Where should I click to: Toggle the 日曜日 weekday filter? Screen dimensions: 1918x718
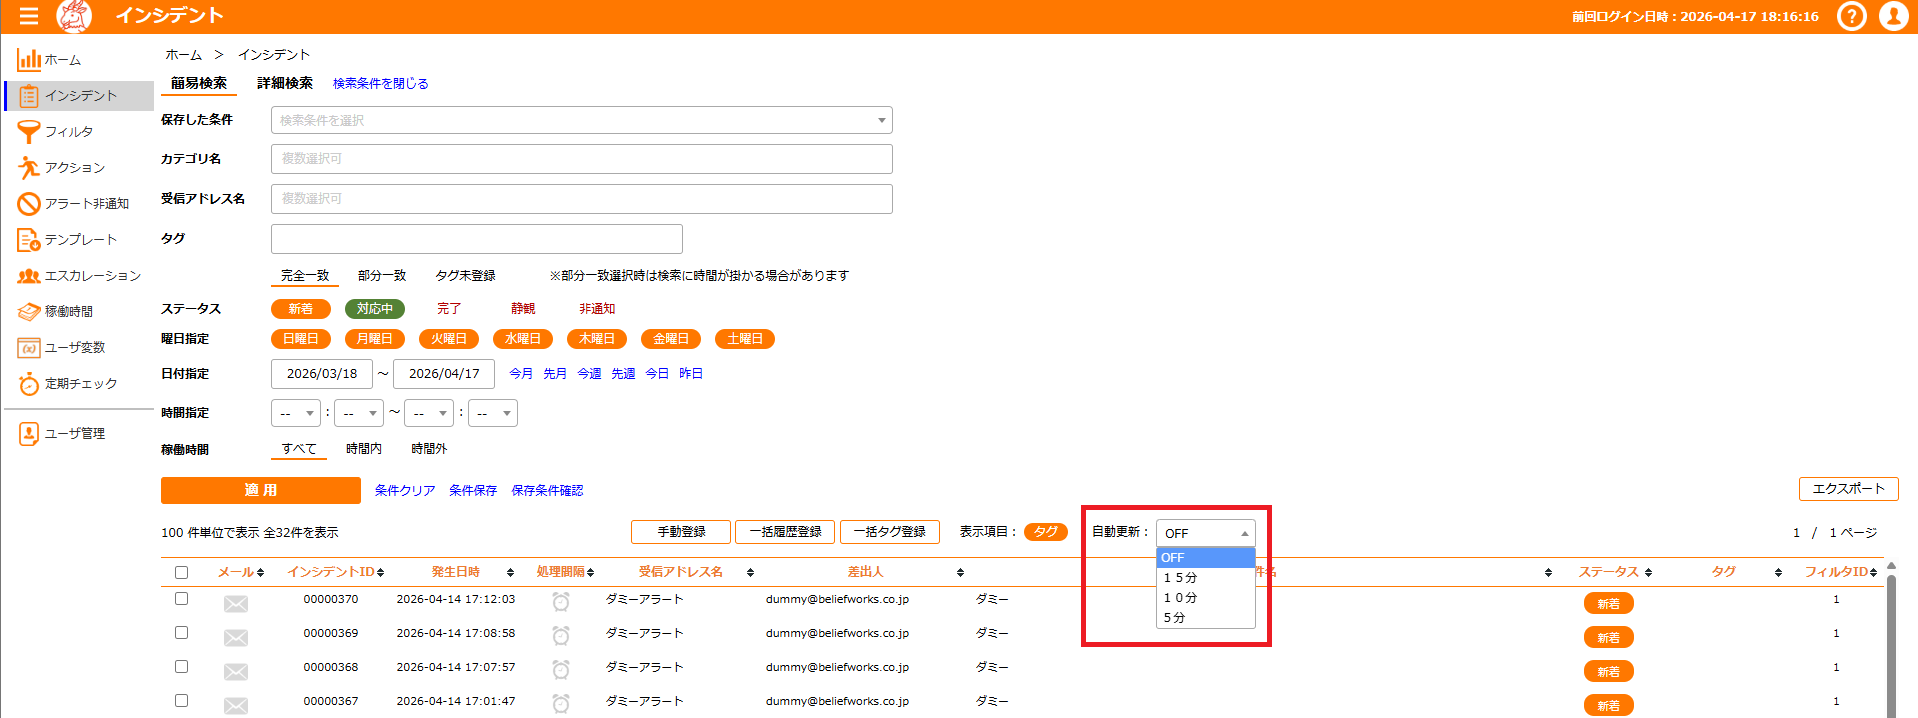[x=301, y=339]
